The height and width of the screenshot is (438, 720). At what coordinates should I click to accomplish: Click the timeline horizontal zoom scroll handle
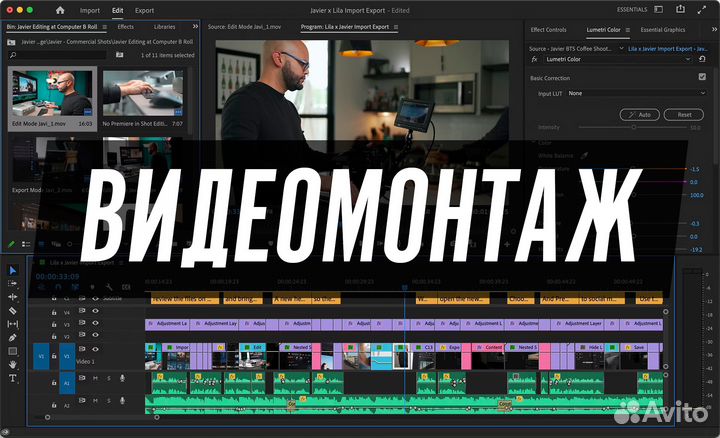coord(157,417)
